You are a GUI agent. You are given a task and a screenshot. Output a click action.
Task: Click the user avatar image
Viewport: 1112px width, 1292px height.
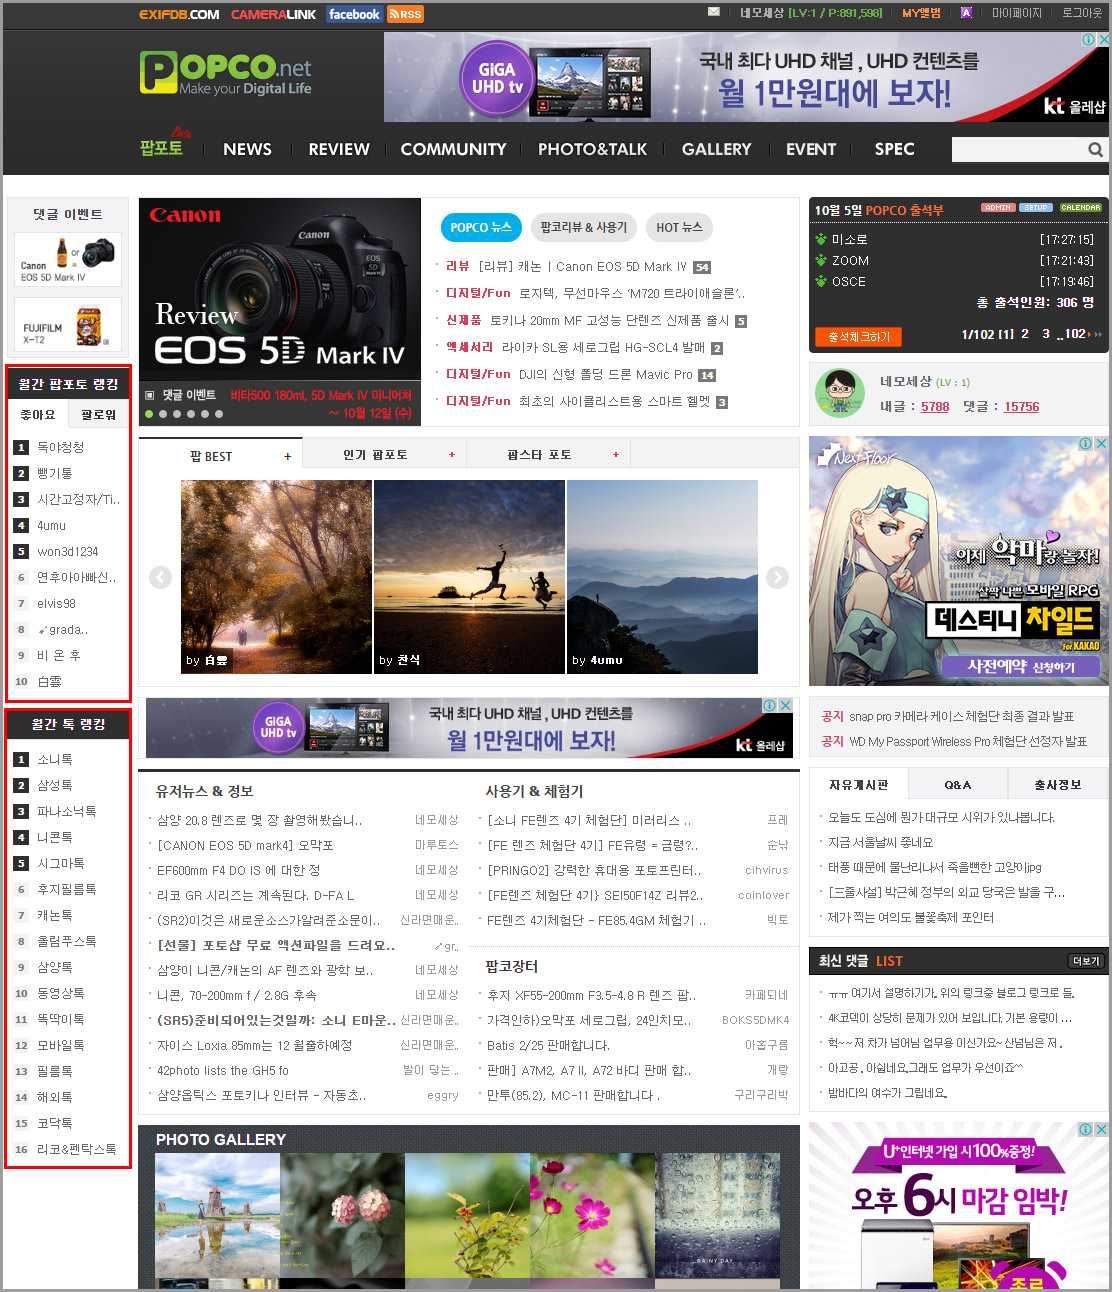click(x=840, y=393)
